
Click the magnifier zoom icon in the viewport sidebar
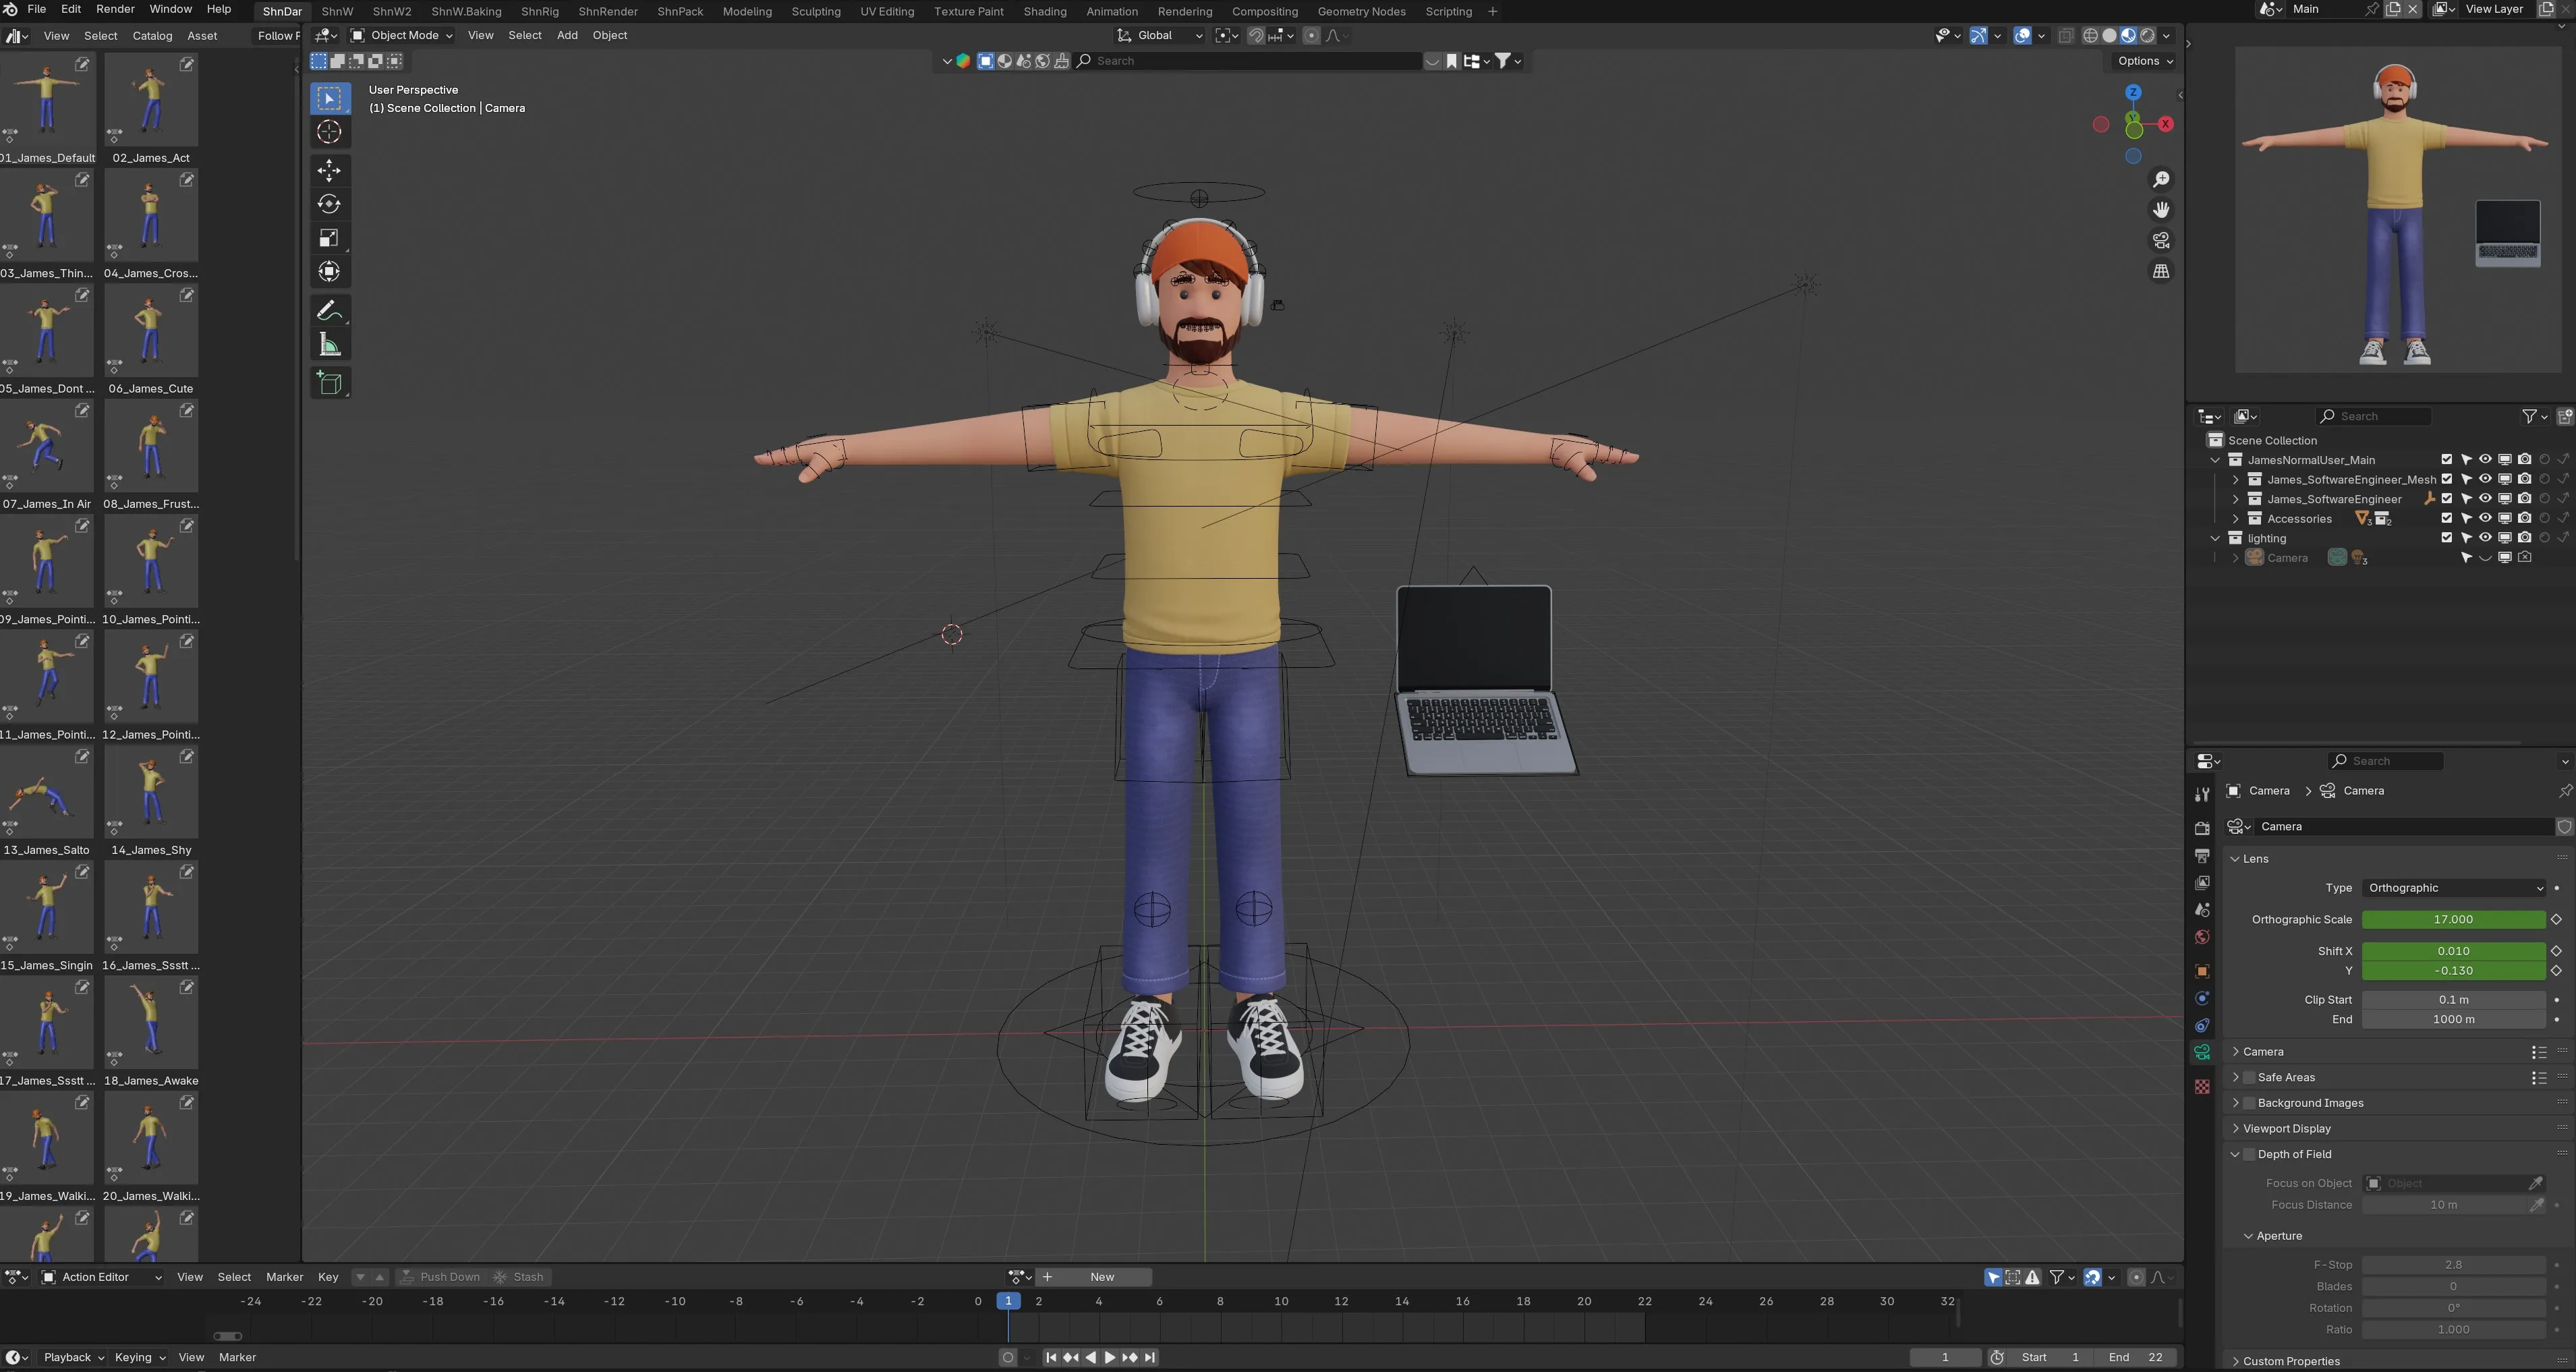pyautogui.click(x=2161, y=179)
